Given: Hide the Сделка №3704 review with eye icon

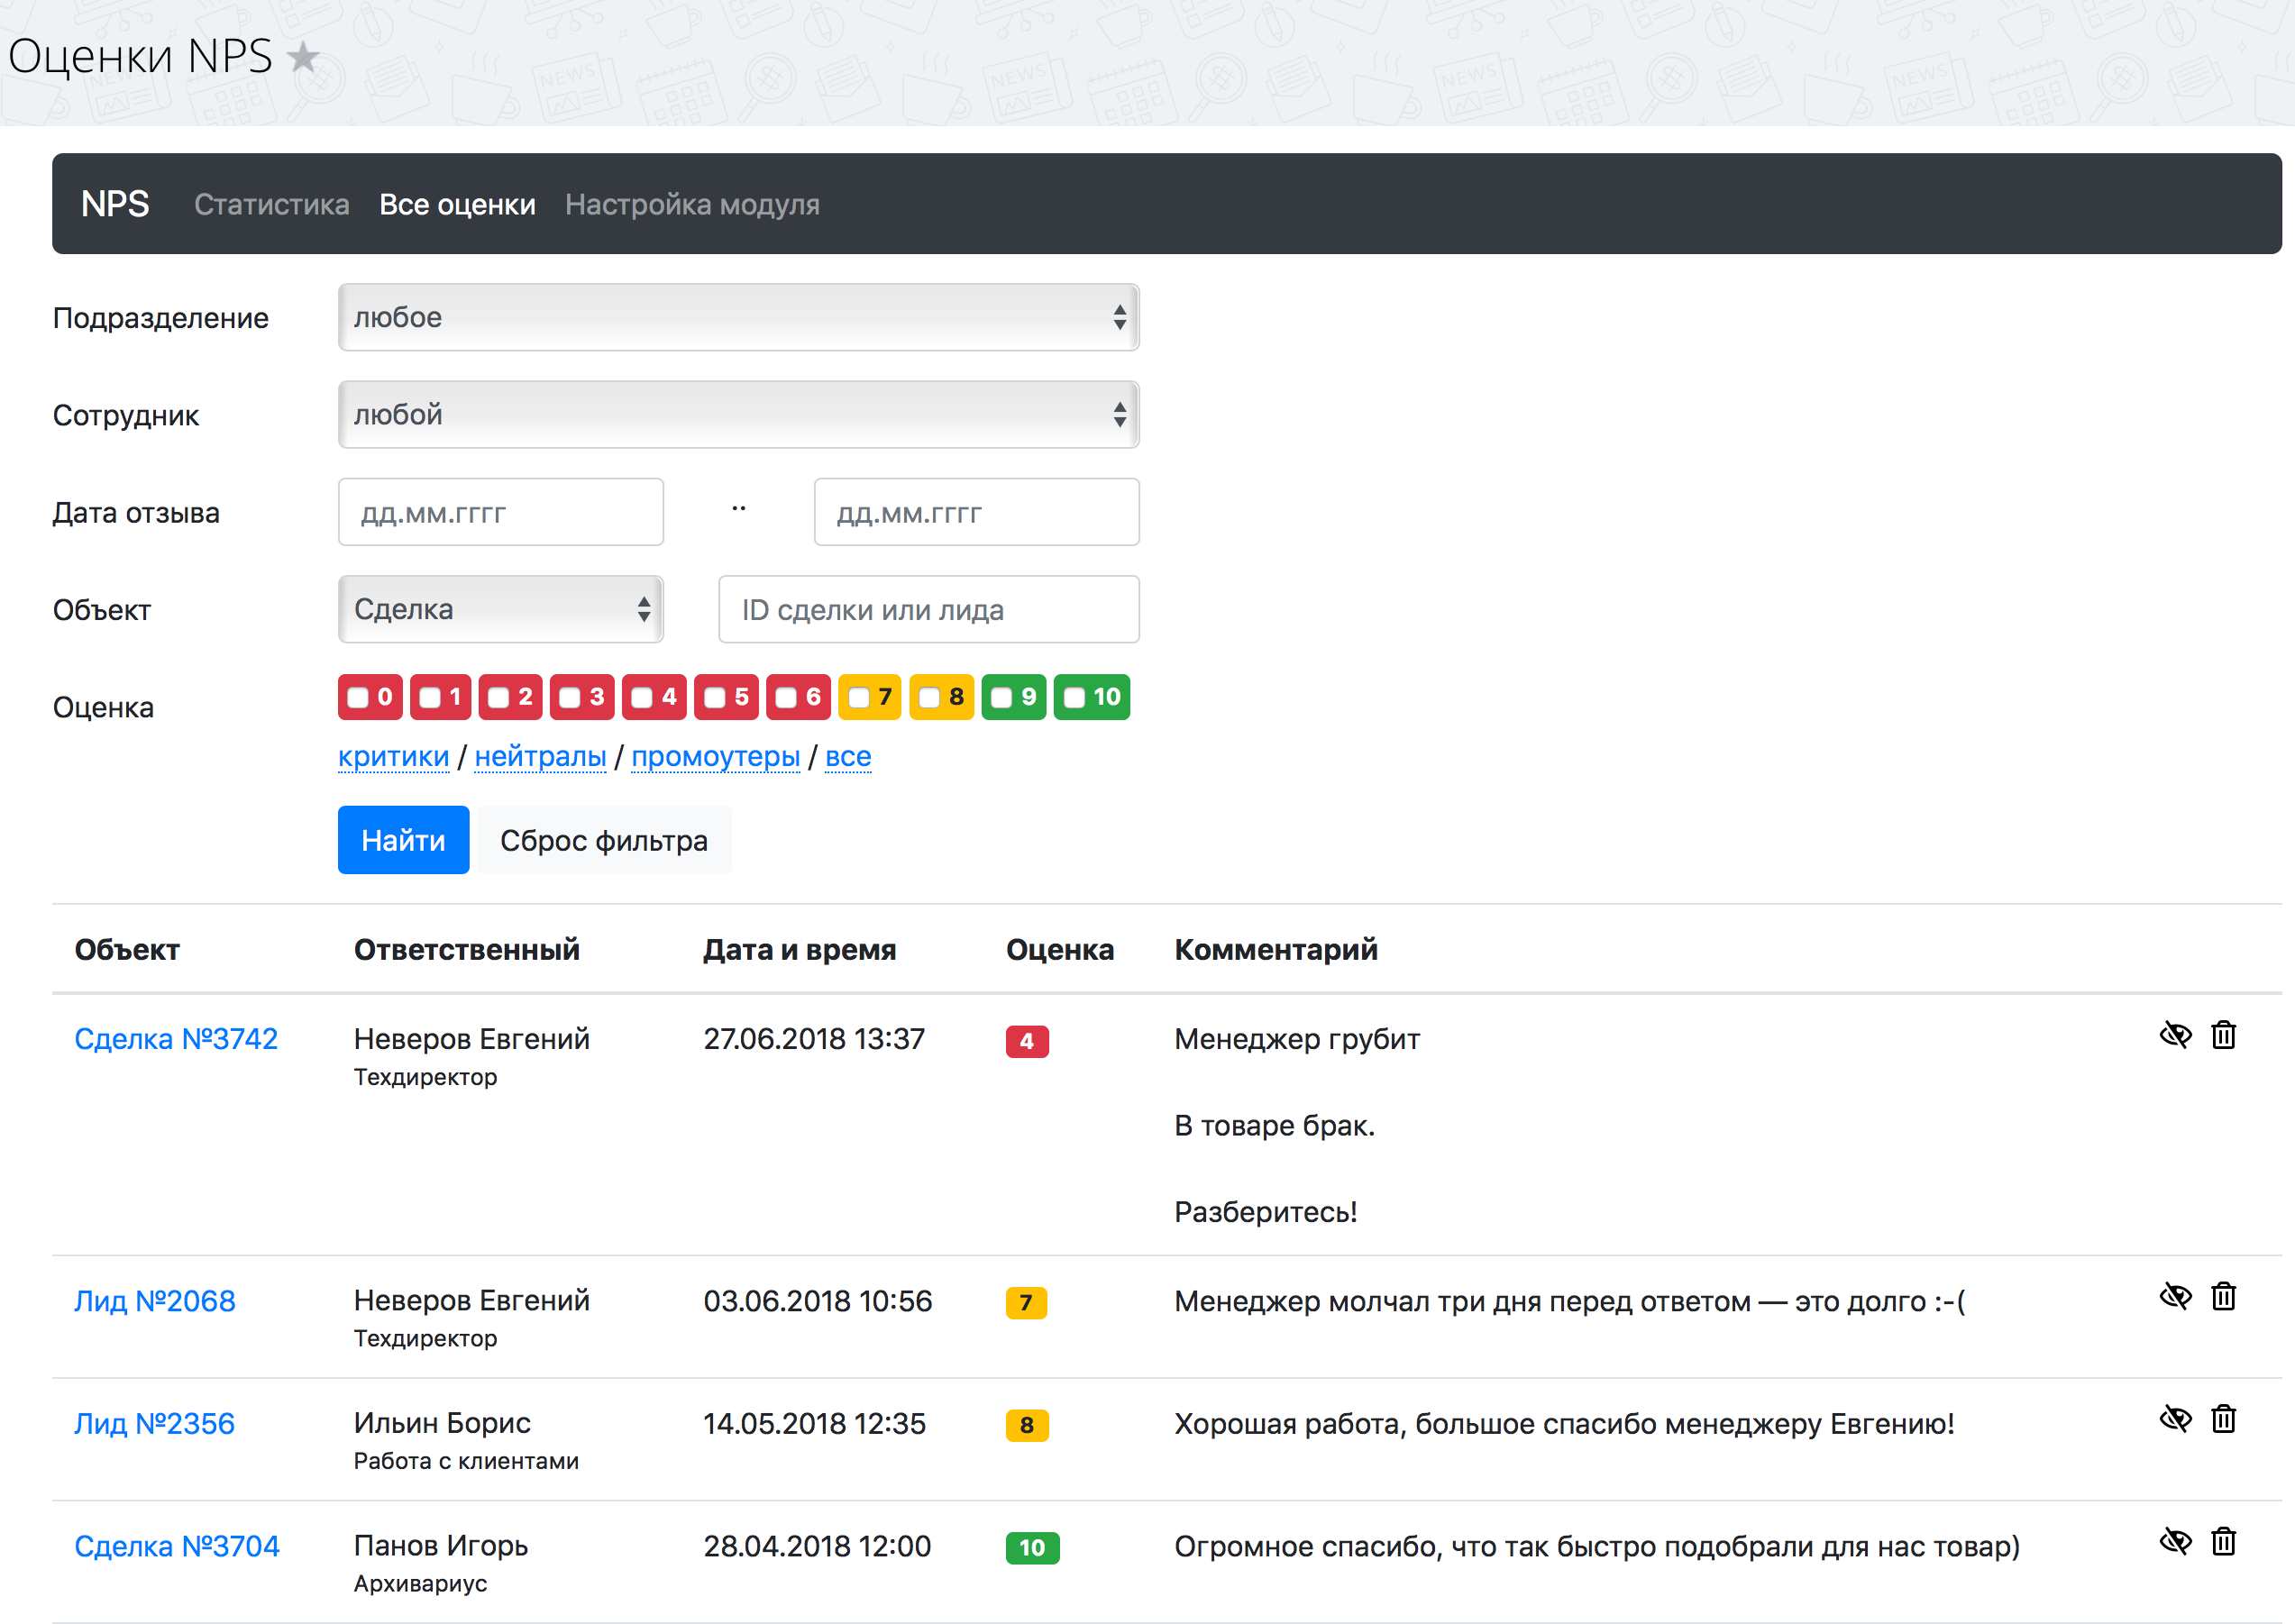Looking at the screenshot, I should click(2175, 1542).
